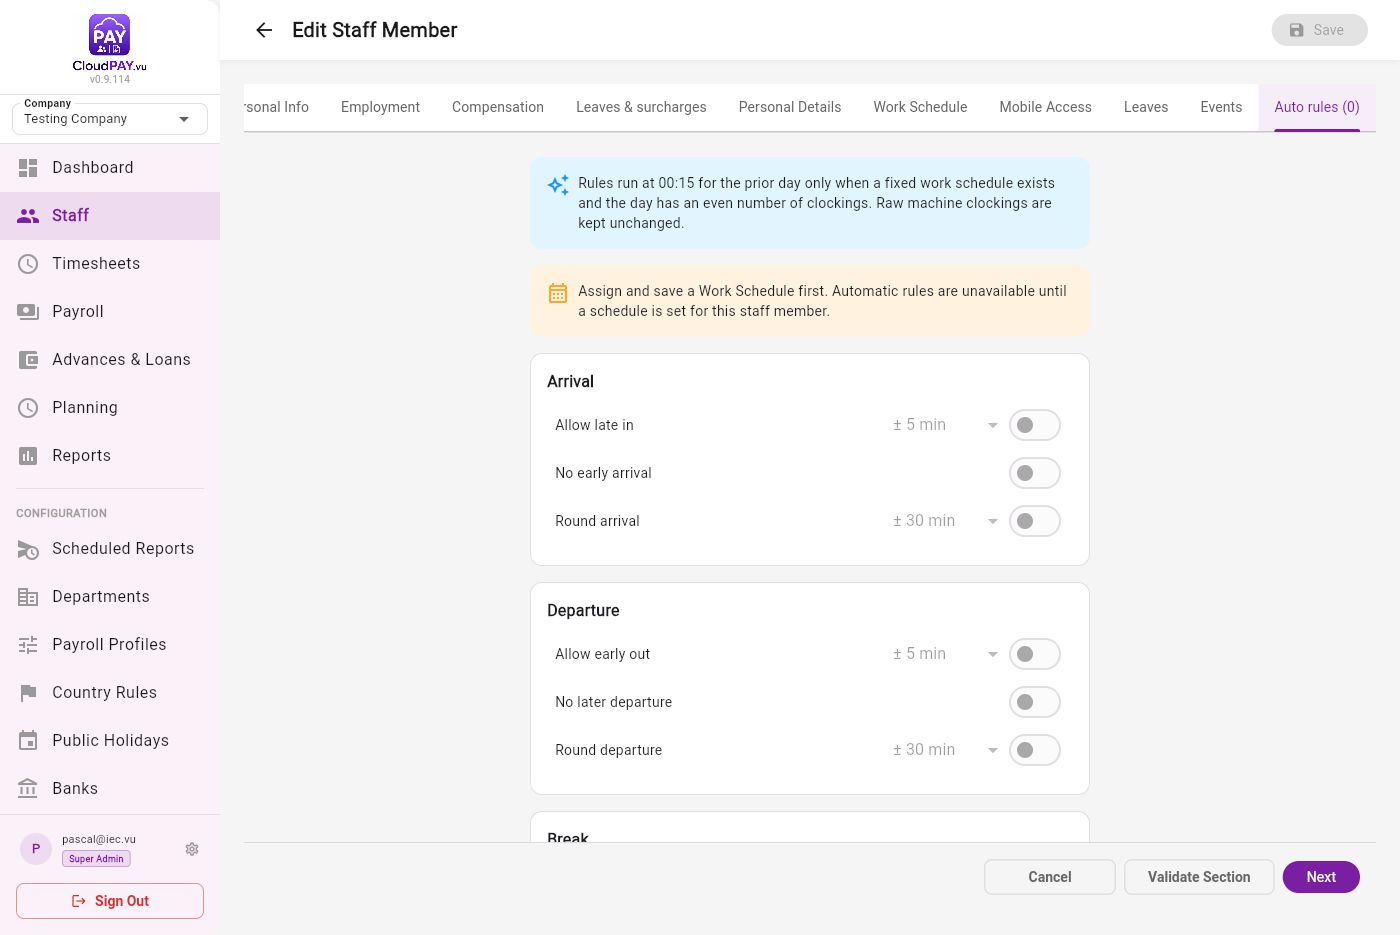1400x935 pixels.
Task: Click the Reports chart icon
Action: pyautogui.click(x=28, y=456)
